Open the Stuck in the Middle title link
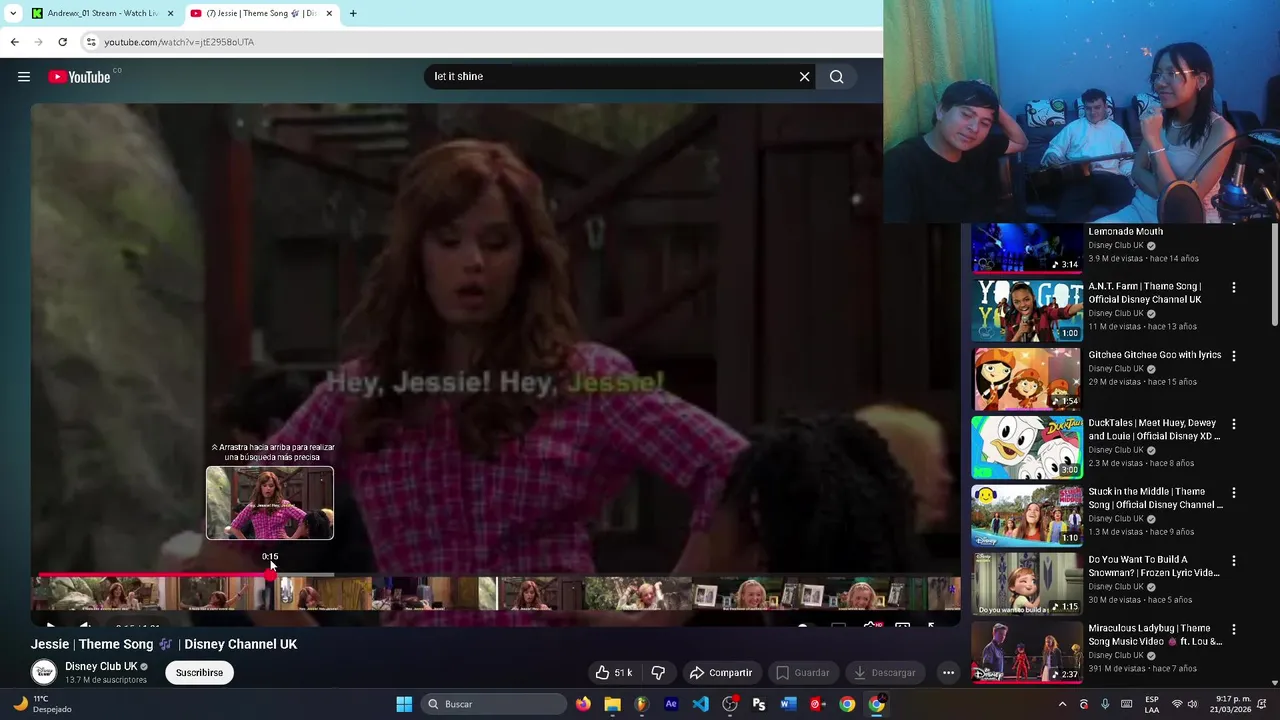 (1155, 498)
